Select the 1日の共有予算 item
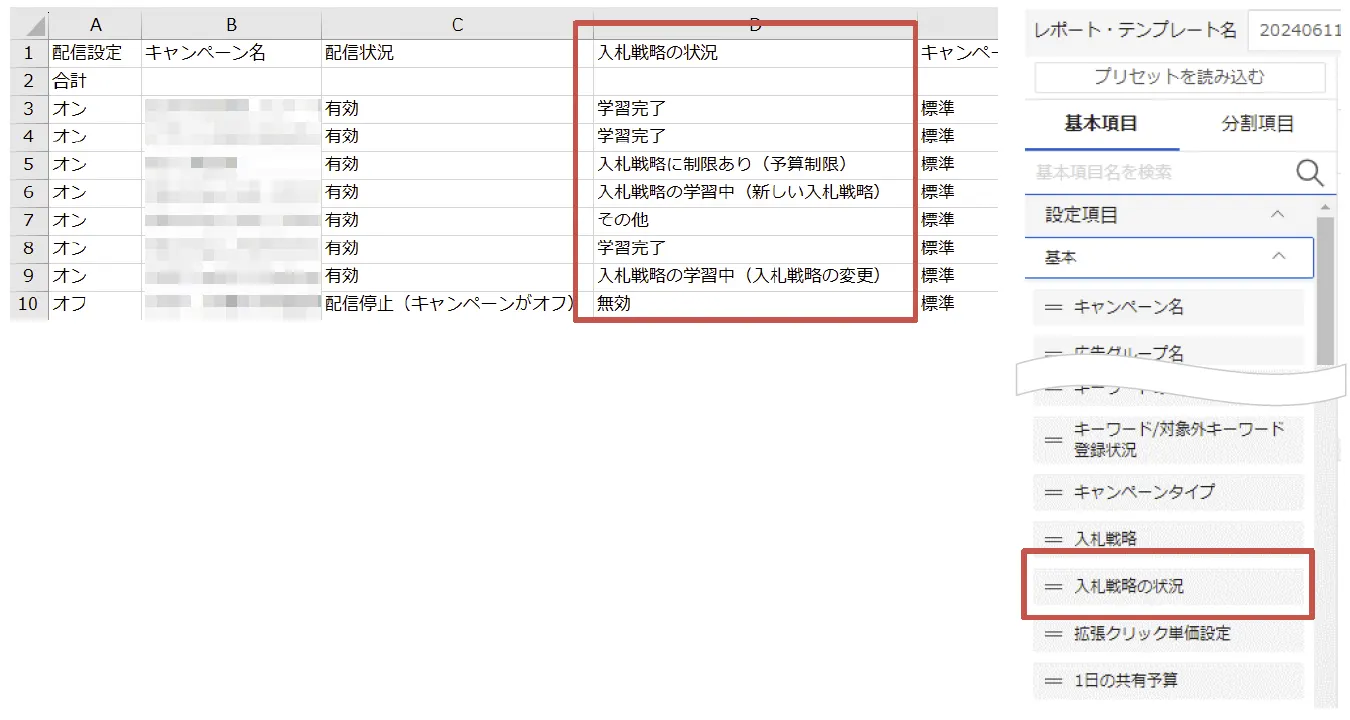Image resolution: width=1350 pixels, height=720 pixels. coord(1168,680)
